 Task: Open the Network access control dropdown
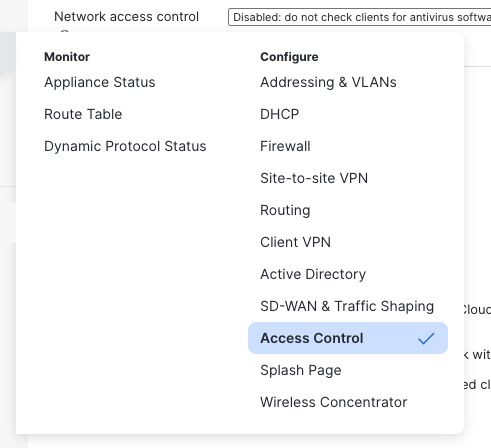click(359, 17)
